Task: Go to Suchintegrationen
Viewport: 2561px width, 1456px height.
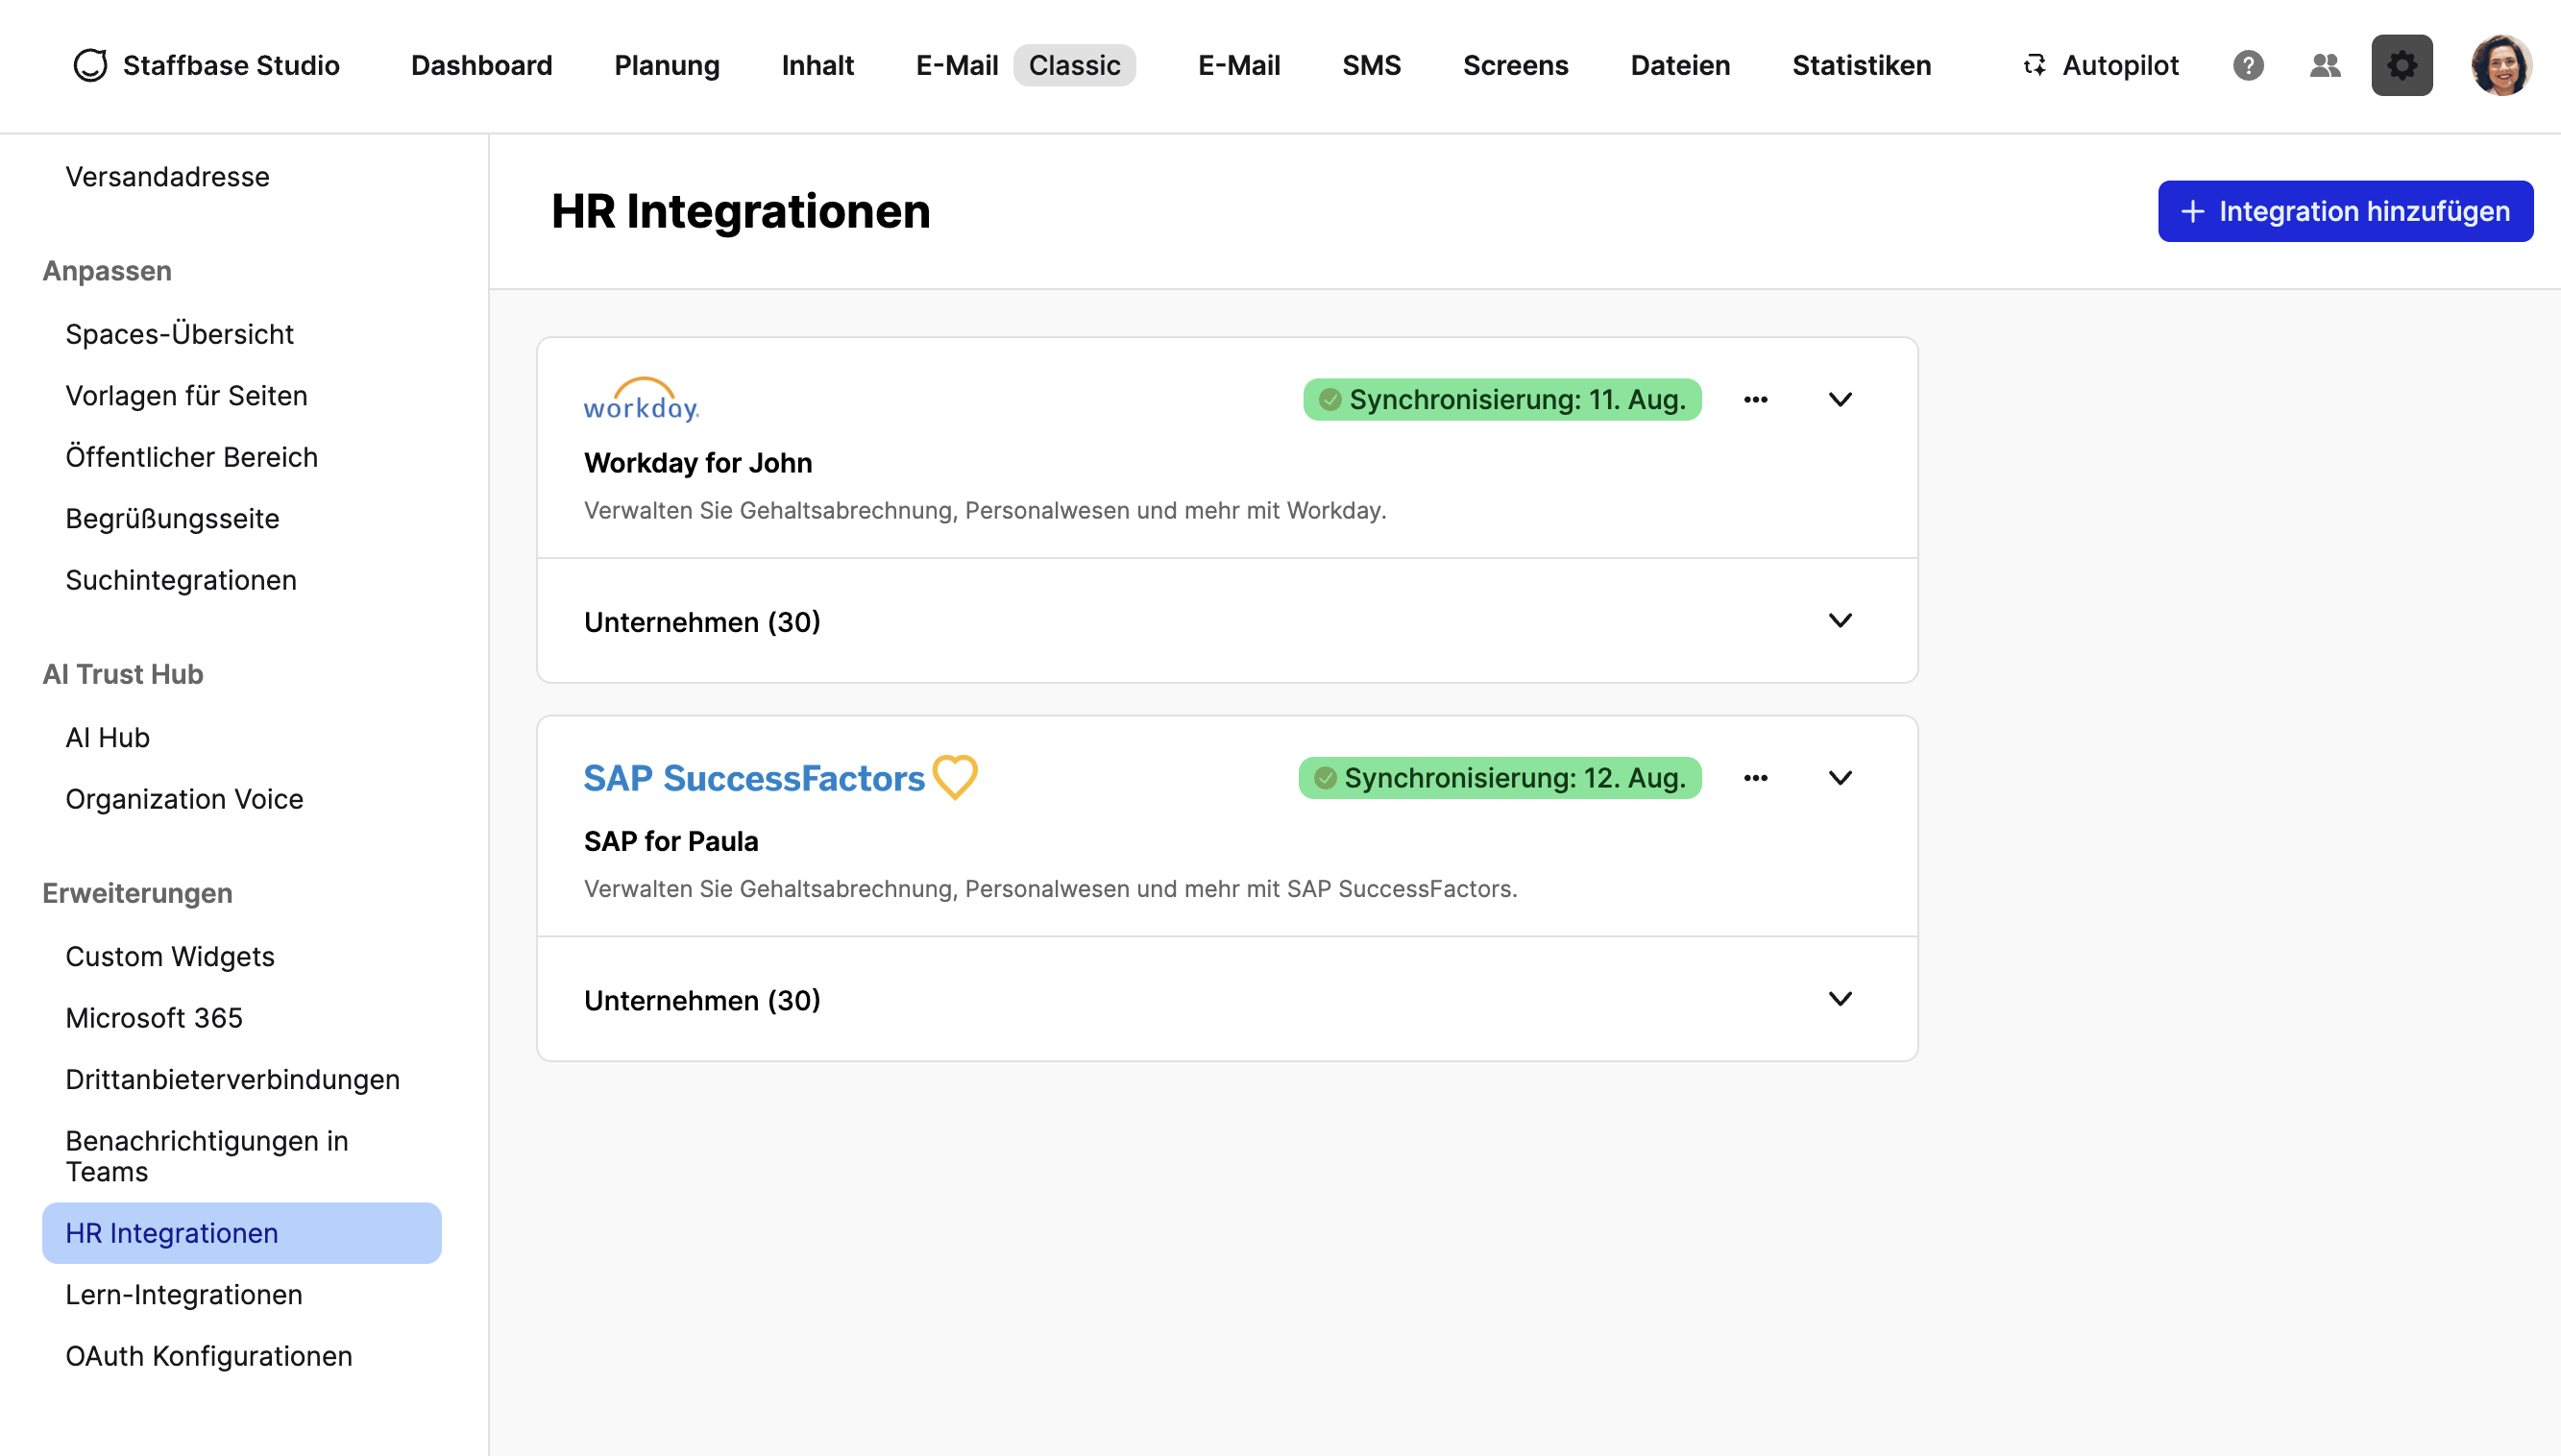Action: click(x=181, y=580)
